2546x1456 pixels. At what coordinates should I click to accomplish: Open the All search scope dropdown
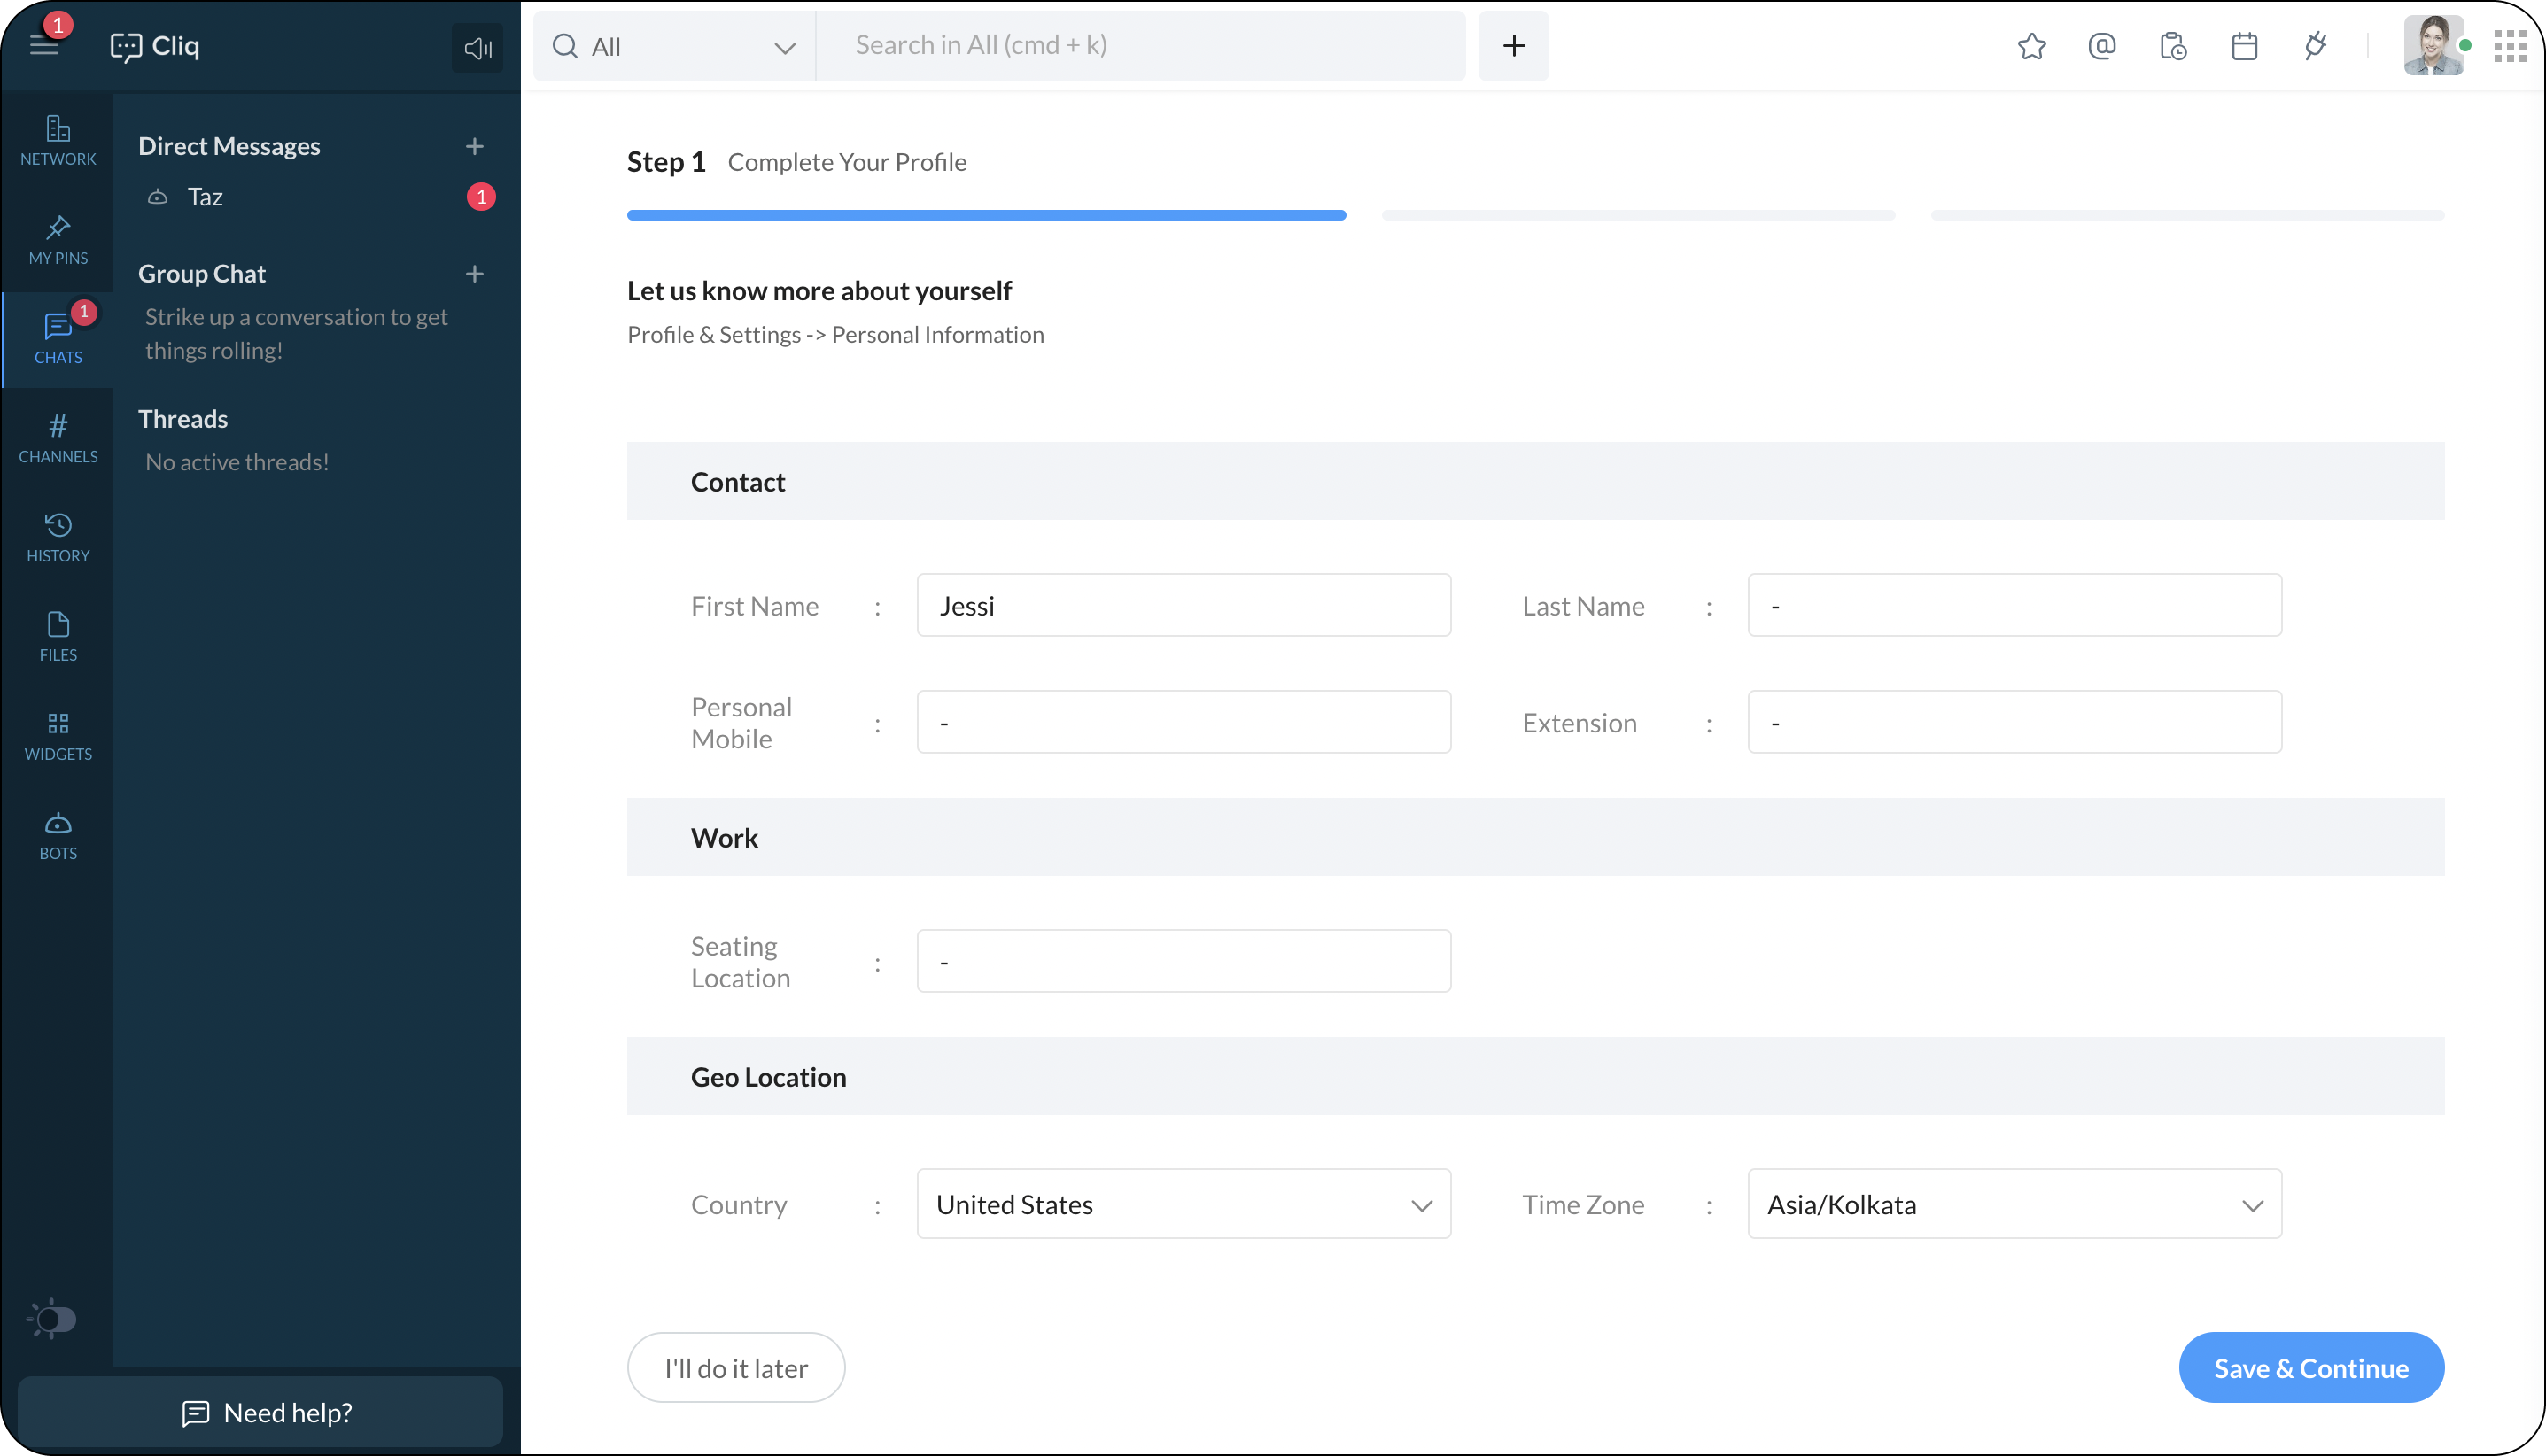(x=674, y=46)
